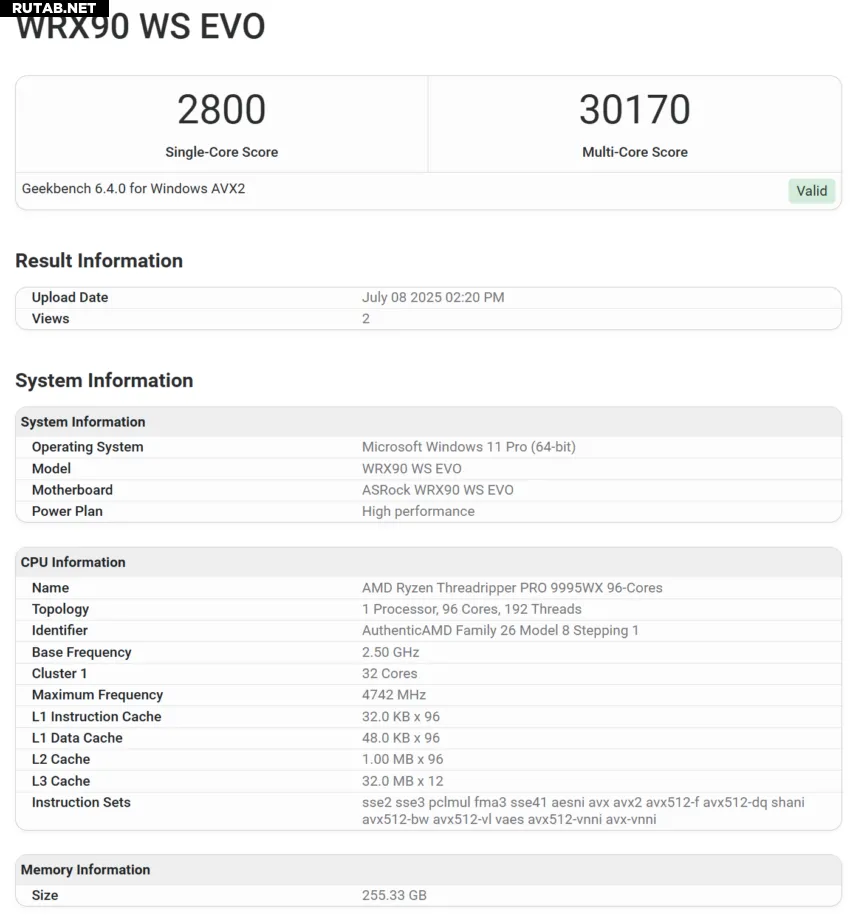Click the Upload Date label
The image size is (850, 920).
pos(70,297)
